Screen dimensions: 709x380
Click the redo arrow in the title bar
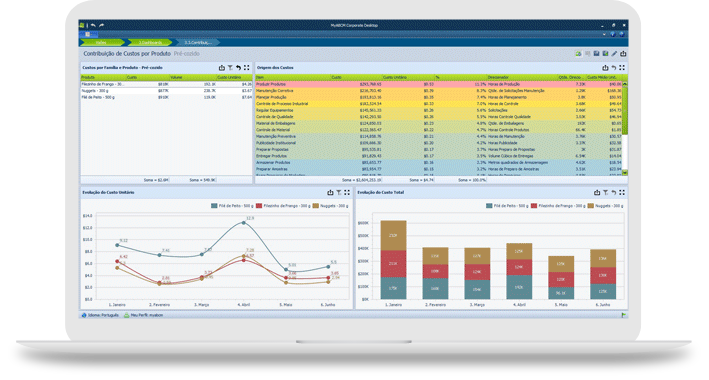click(101, 25)
